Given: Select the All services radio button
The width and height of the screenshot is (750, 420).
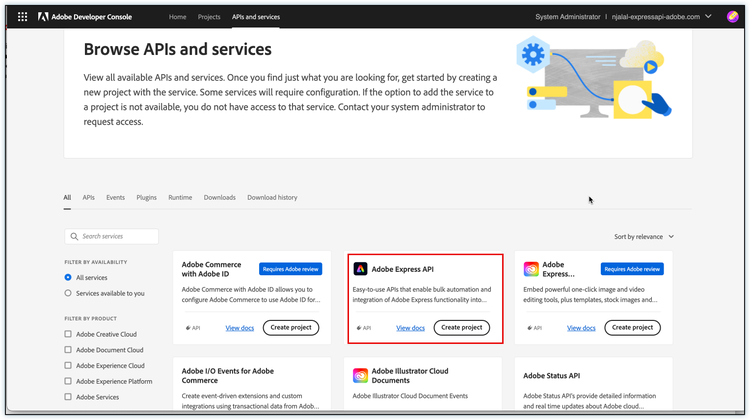Looking at the screenshot, I should pos(68,277).
